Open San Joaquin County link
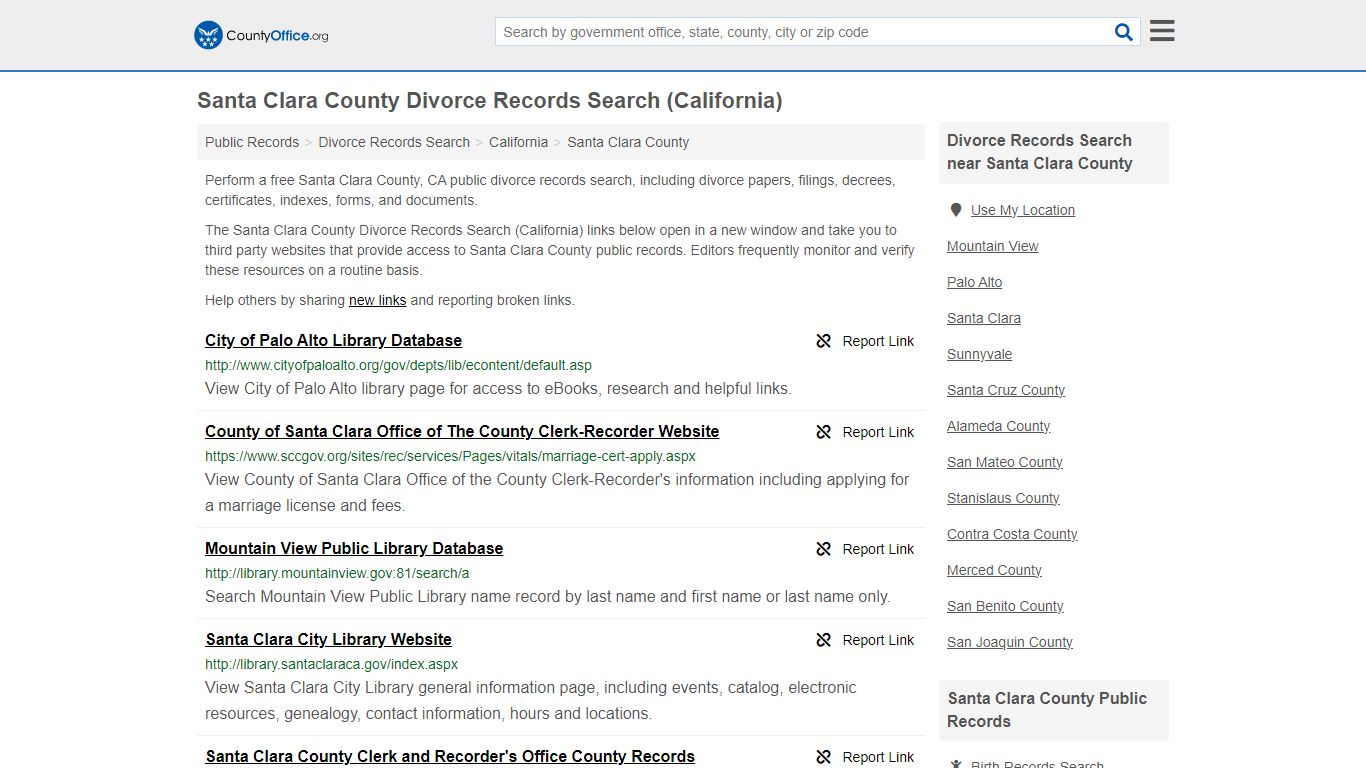Viewport: 1366px width, 768px height. pos(1010,642)
